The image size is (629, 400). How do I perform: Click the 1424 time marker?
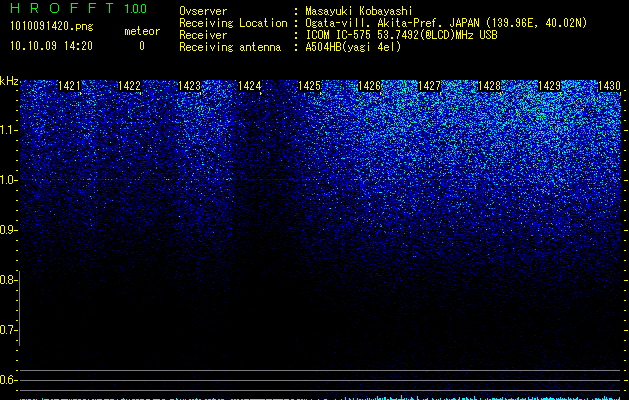pyautogui.click(x=249, y=85)
